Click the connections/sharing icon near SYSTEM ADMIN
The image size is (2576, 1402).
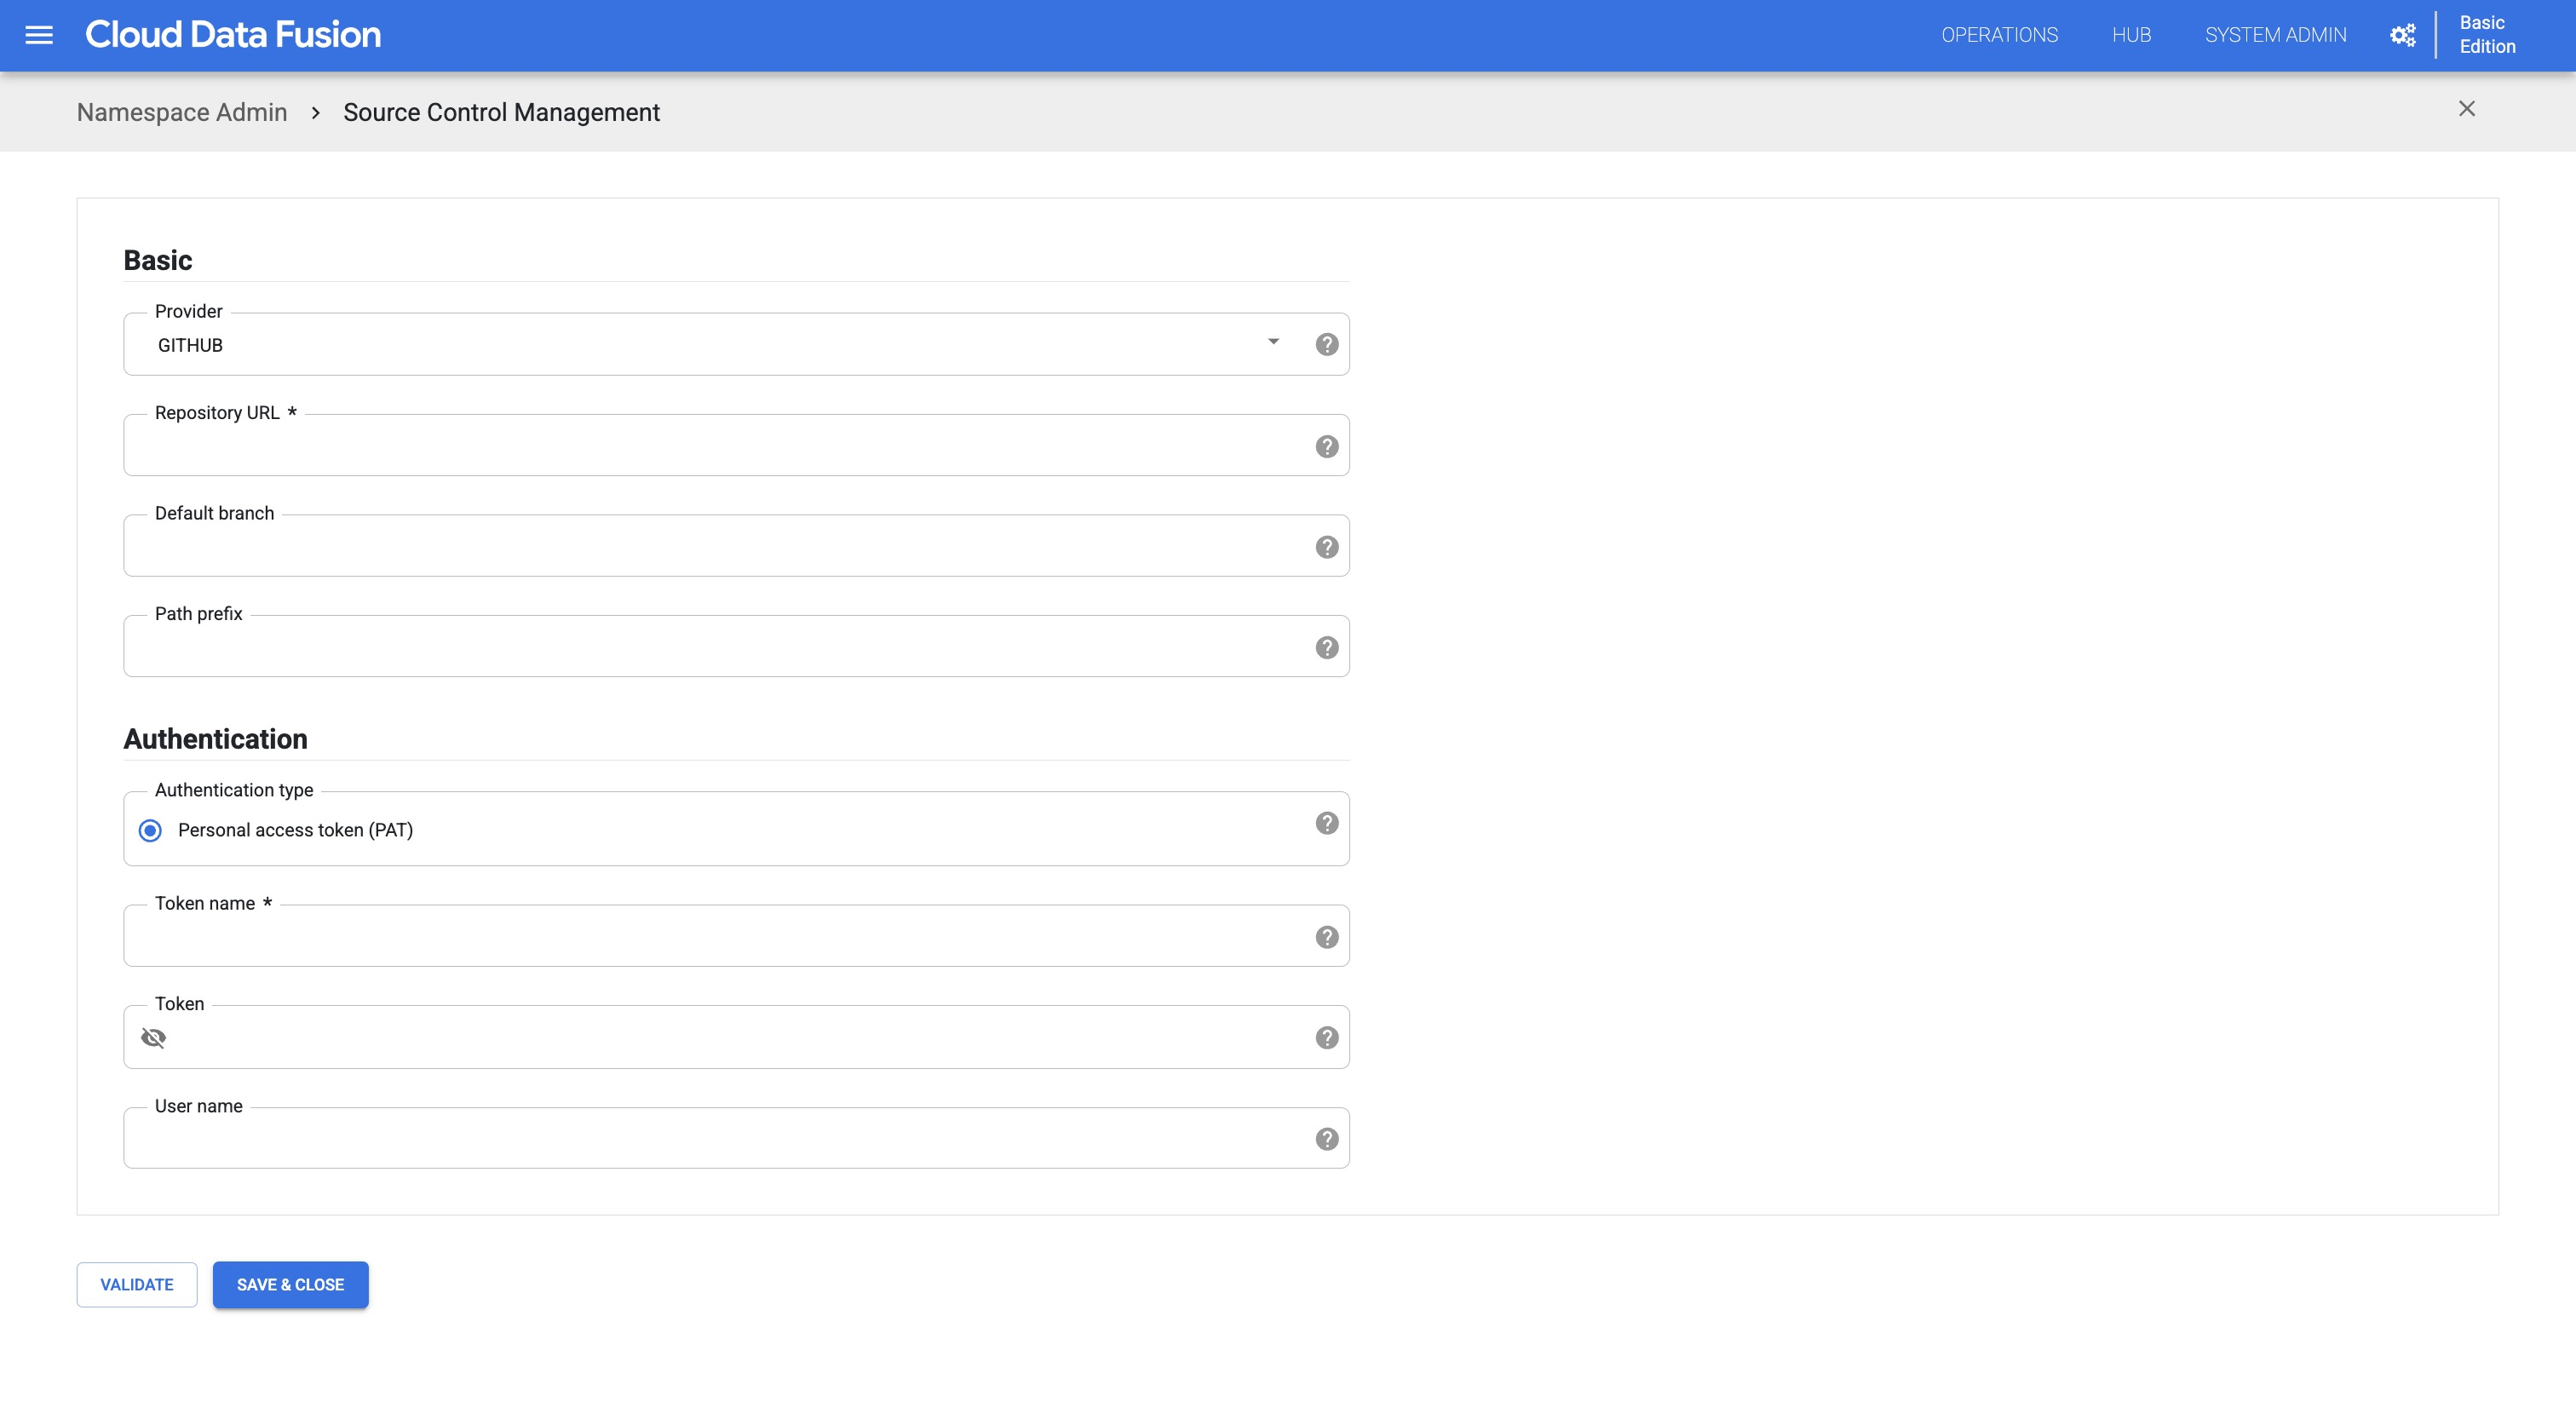pos(2403,33)
